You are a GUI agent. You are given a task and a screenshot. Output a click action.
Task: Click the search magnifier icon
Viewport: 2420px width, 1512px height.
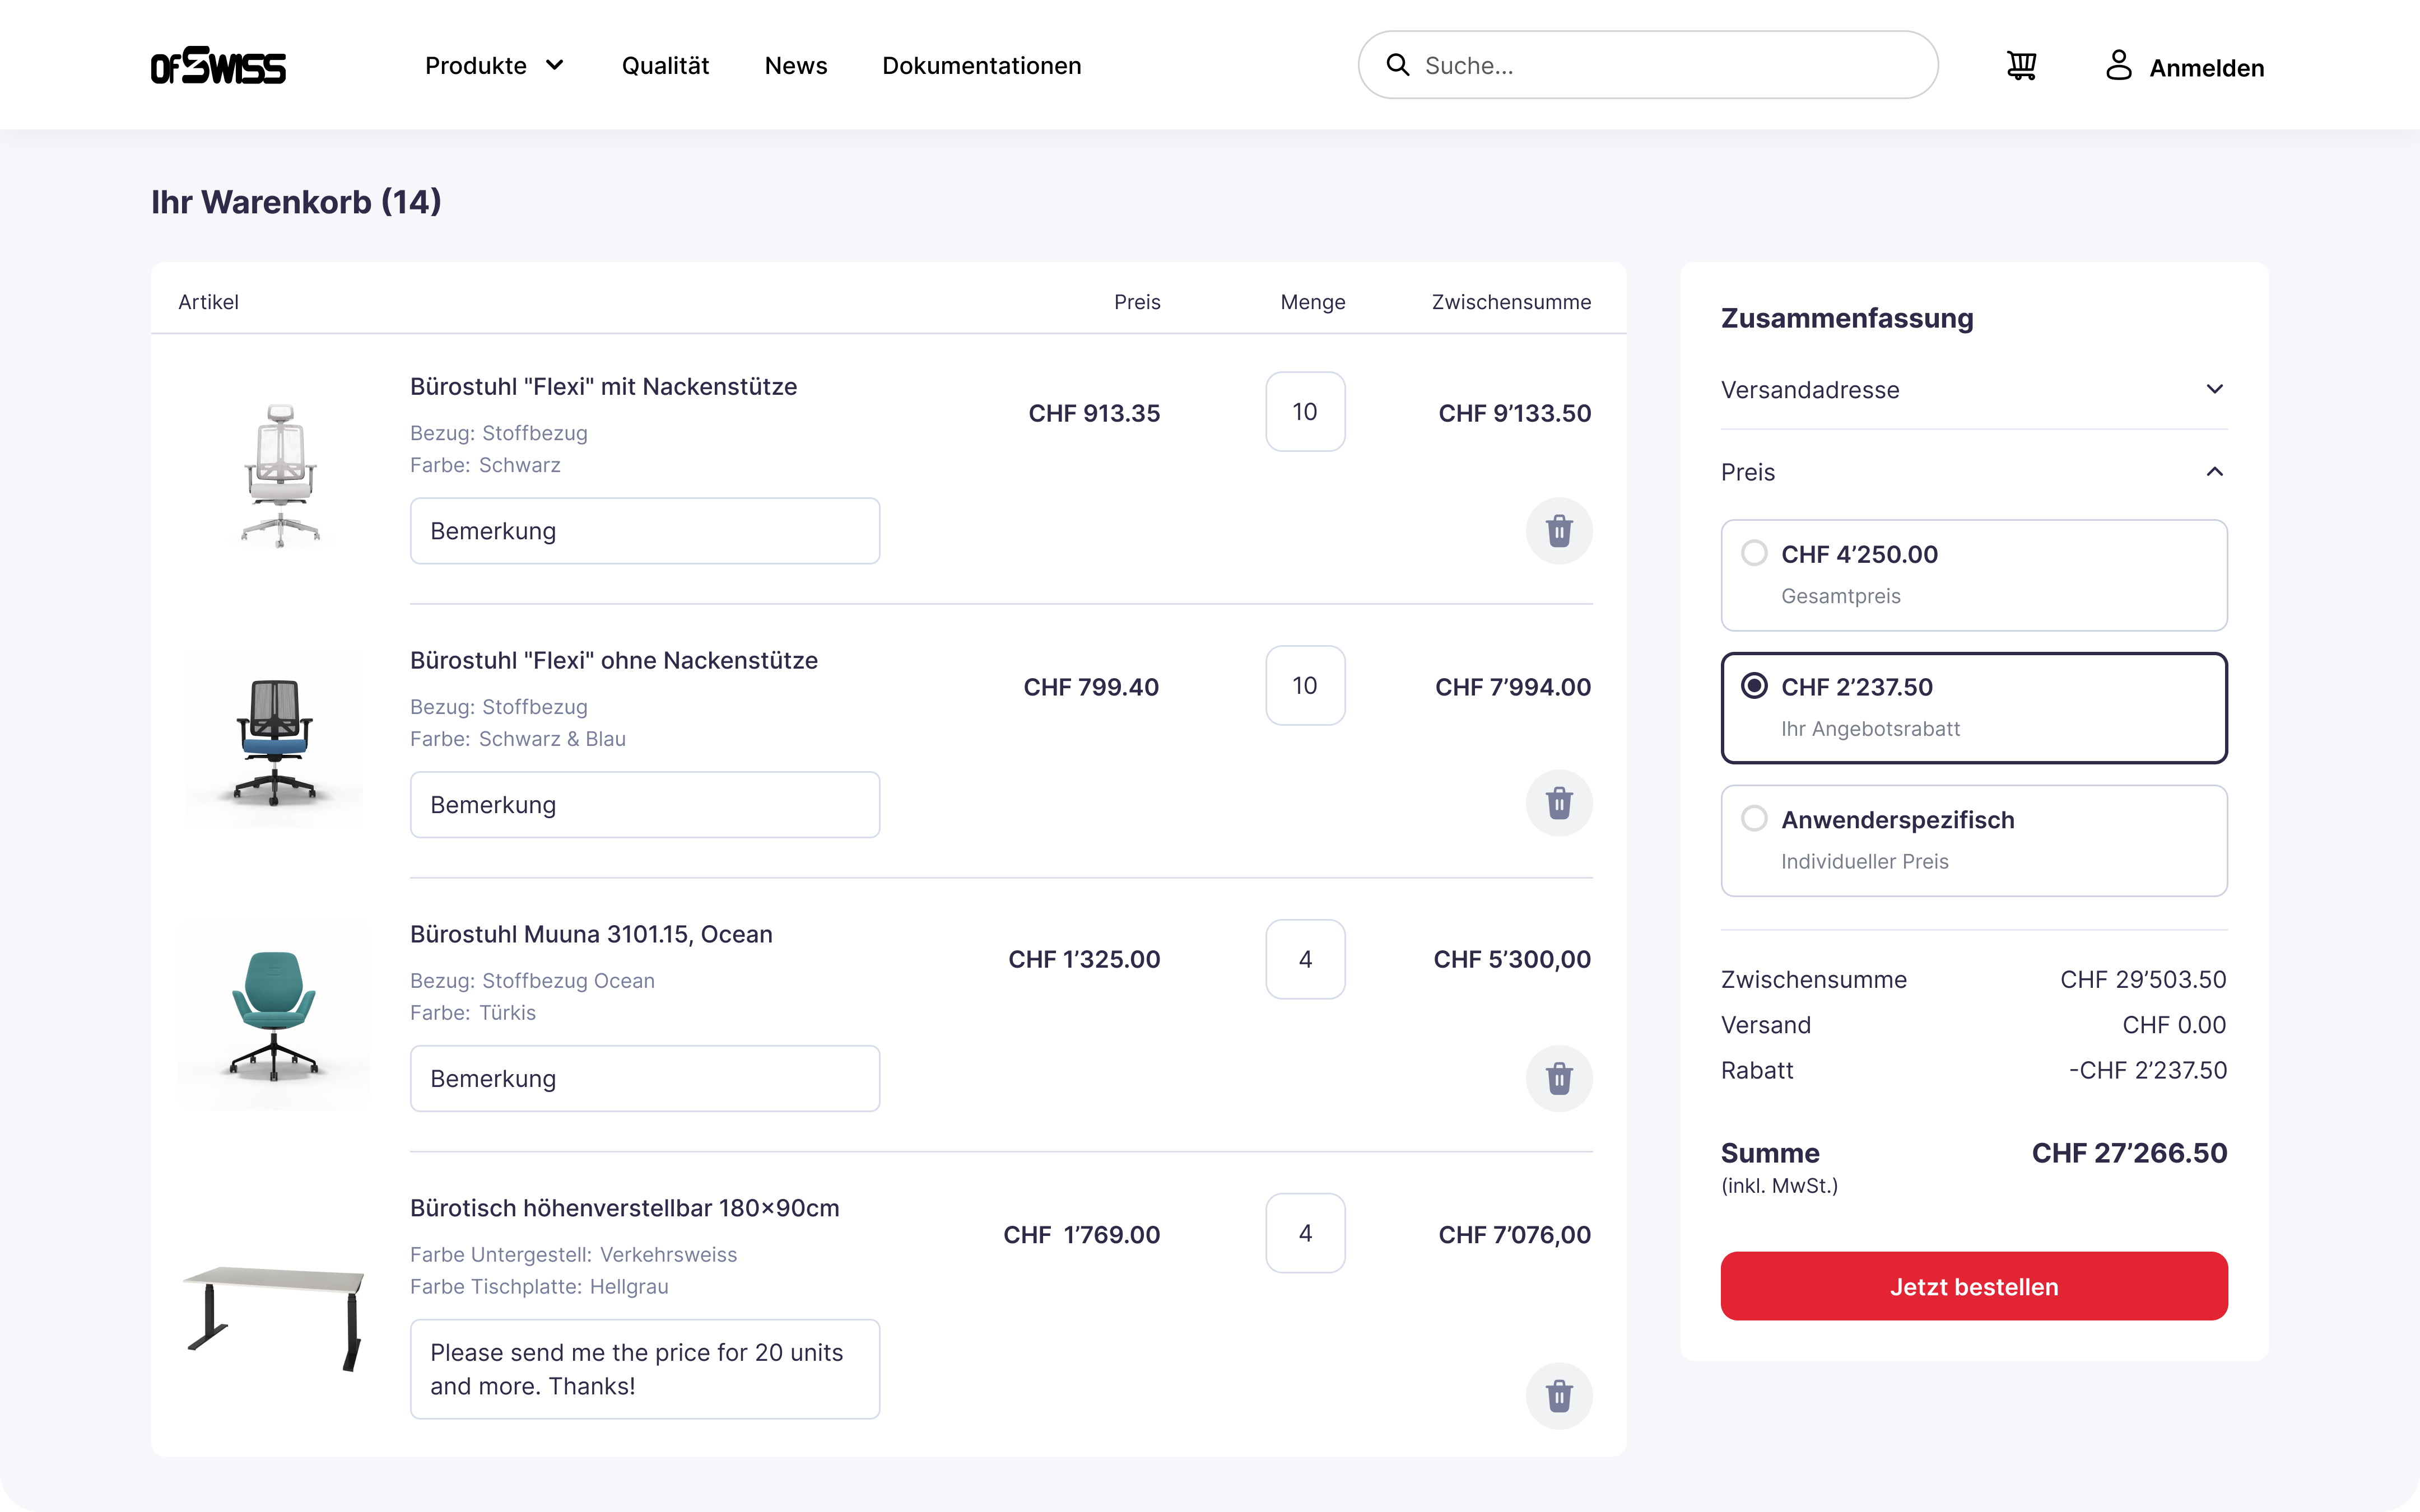click(x=1397, y=65)
